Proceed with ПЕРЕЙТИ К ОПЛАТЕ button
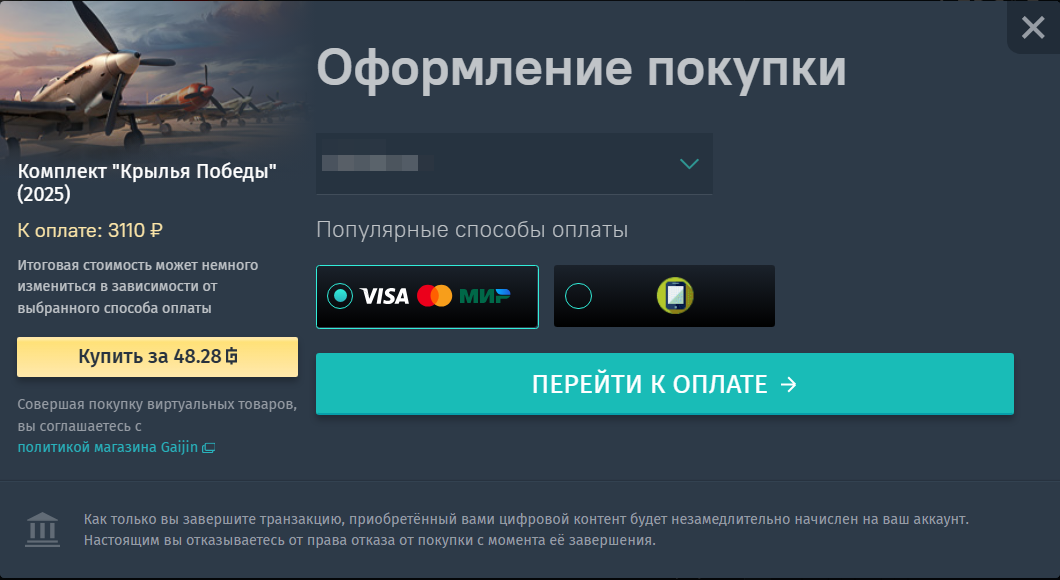The height and width of the screenshot is (580, 1060). pyautogui.click(x=665, y=384)
